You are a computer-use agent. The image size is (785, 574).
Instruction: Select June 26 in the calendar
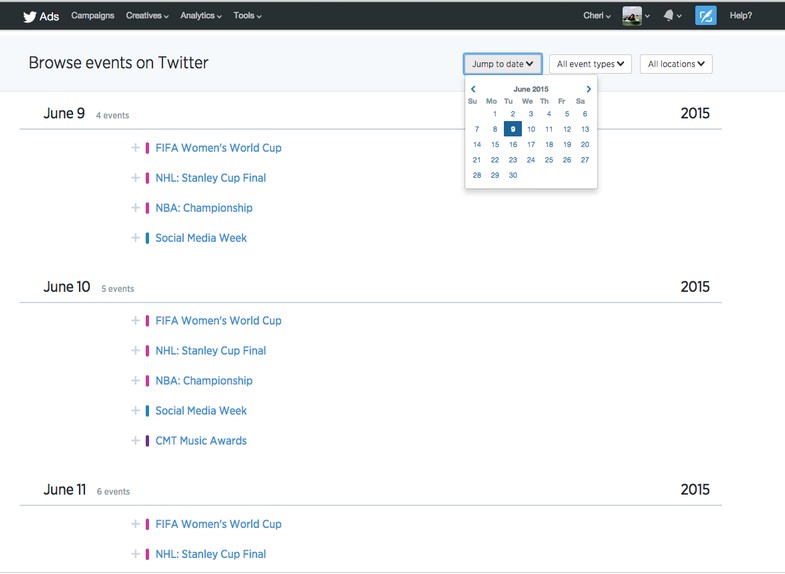click(x=567, y=160)
